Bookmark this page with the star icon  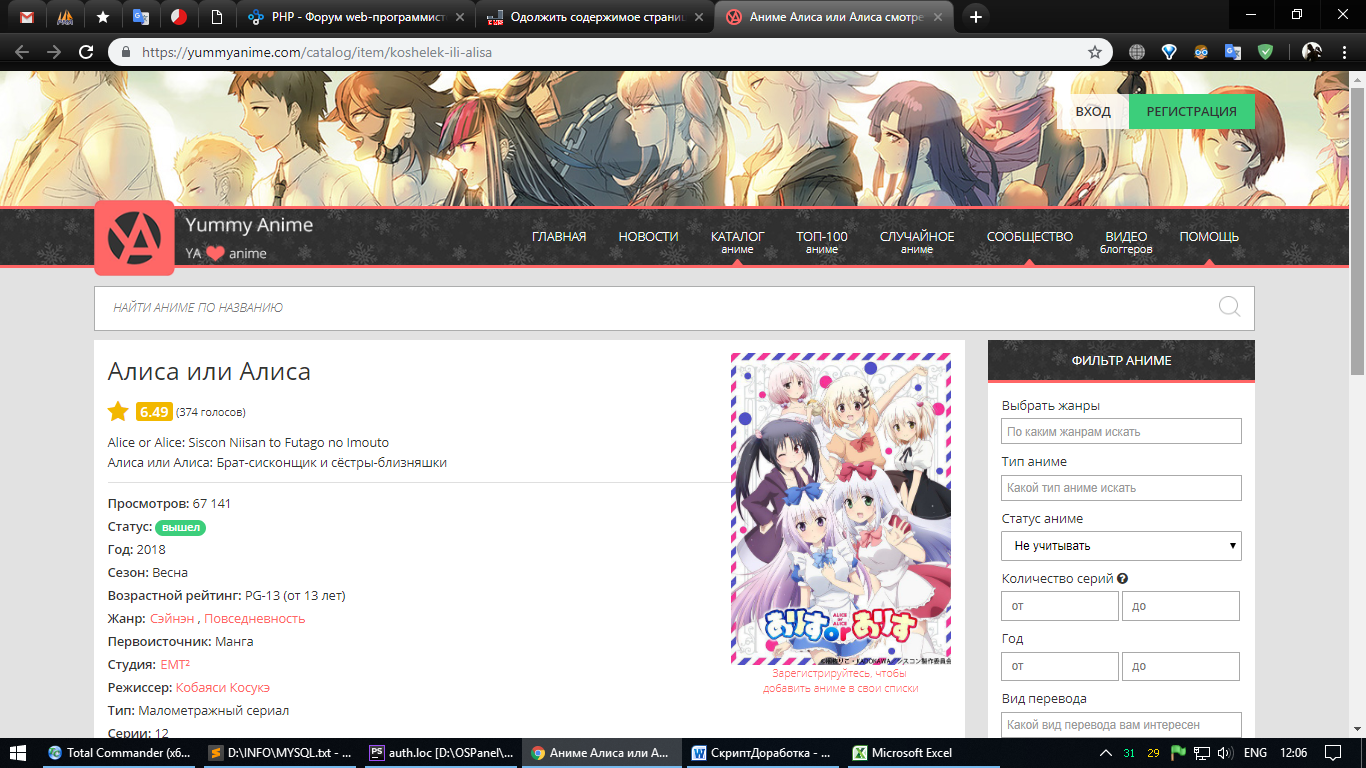1095,52
